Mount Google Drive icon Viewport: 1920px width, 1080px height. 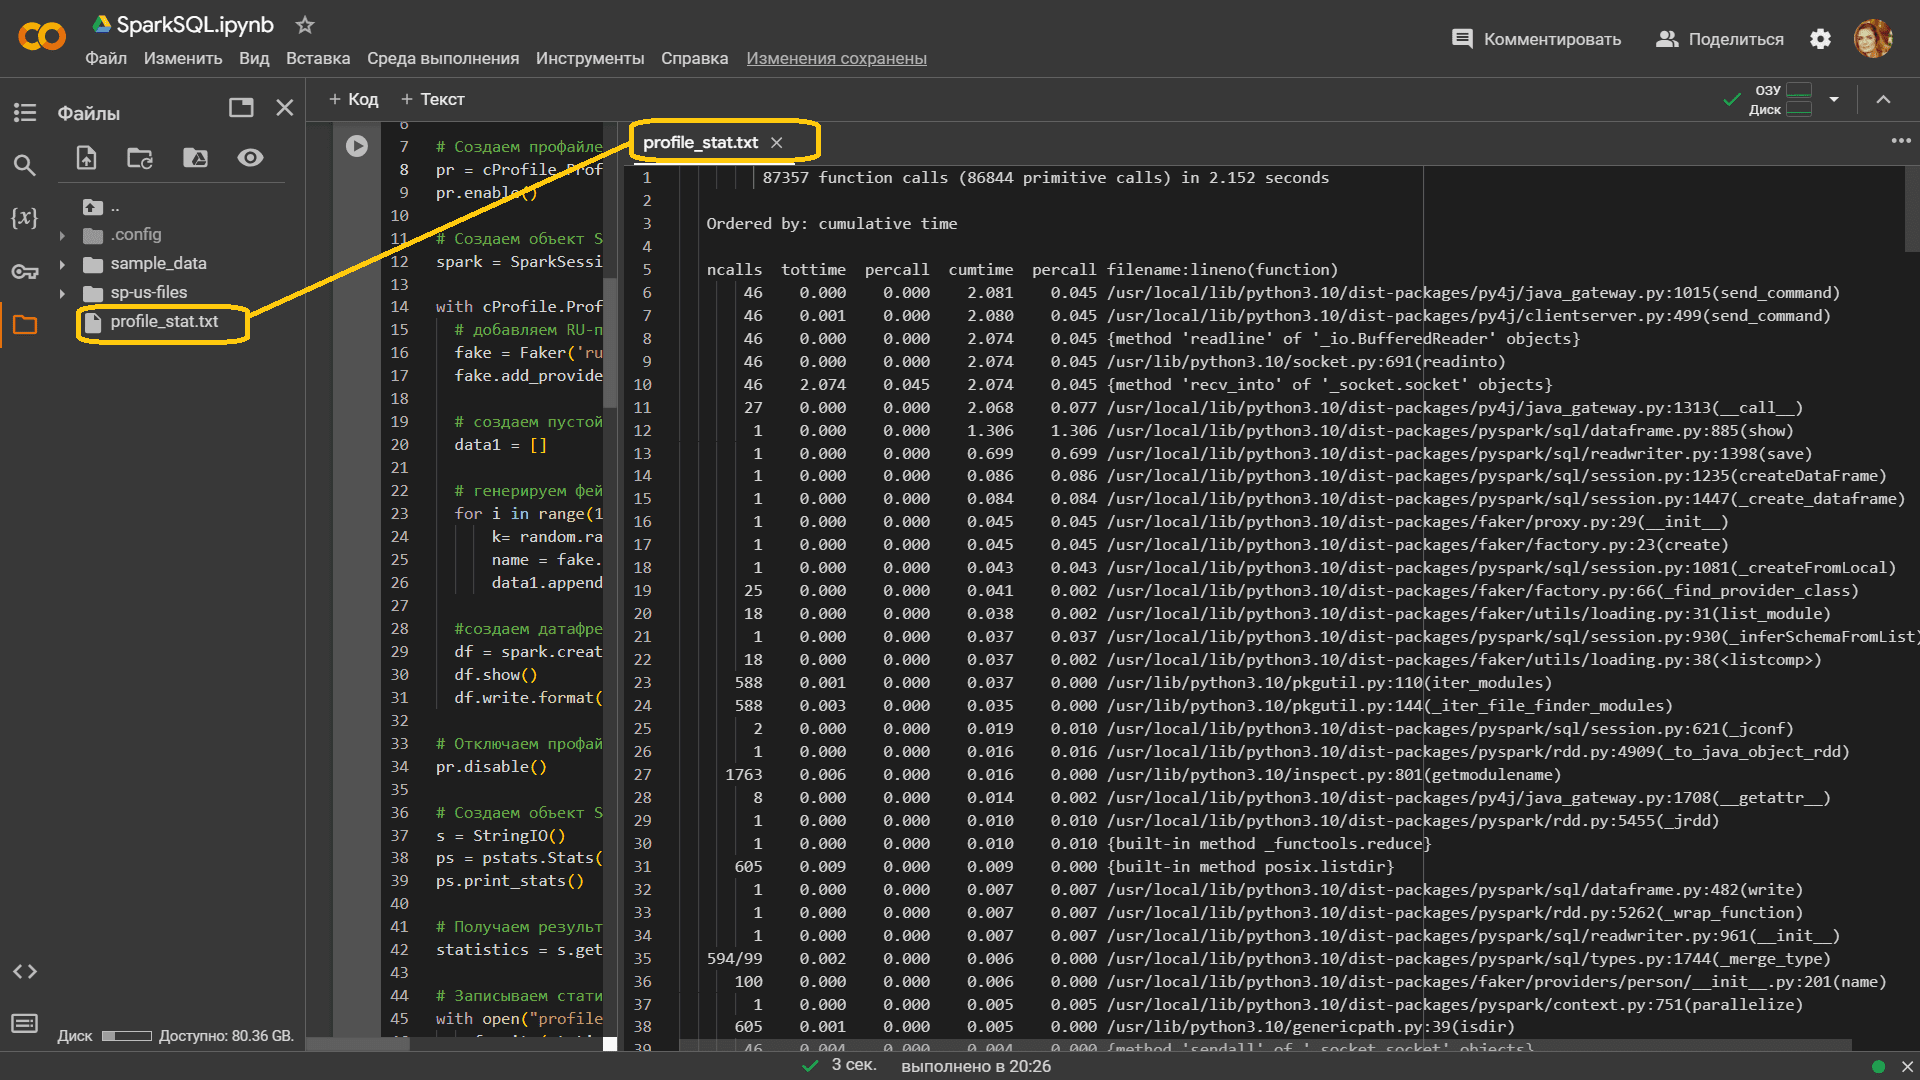[x=195, y=158]
